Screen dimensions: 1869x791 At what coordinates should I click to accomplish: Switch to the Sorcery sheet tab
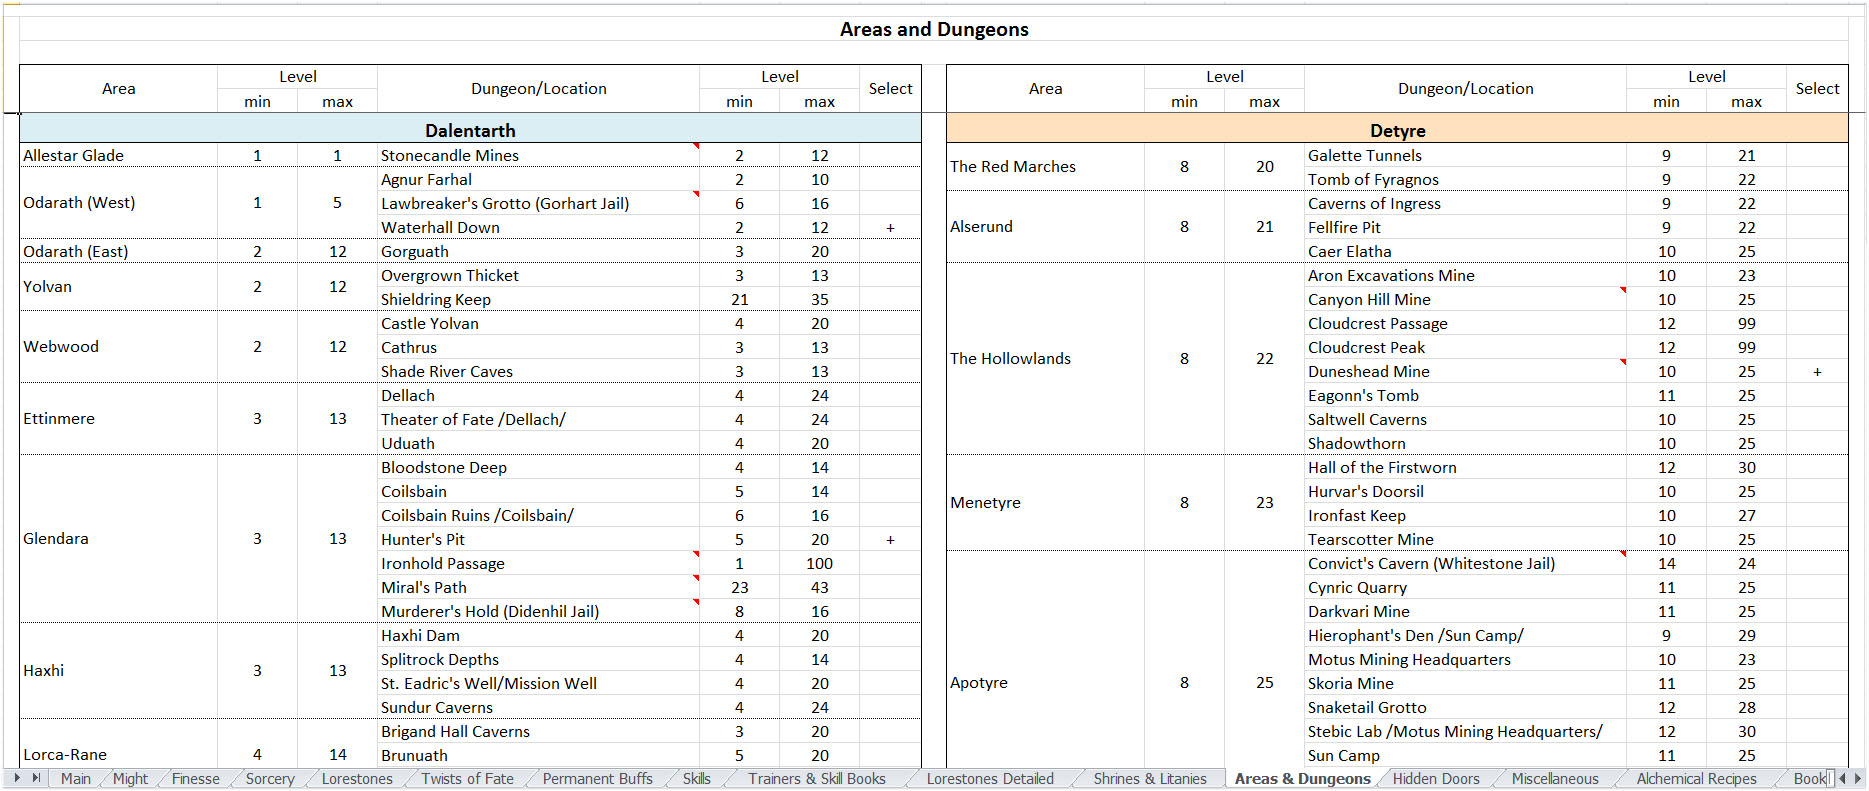click(x=270, y=779)
